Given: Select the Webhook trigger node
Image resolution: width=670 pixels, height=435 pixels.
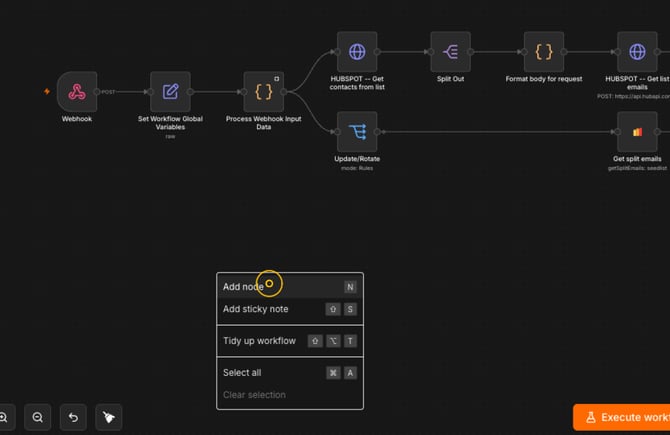Looking at the screenshot, I should (x=77, y=92).
